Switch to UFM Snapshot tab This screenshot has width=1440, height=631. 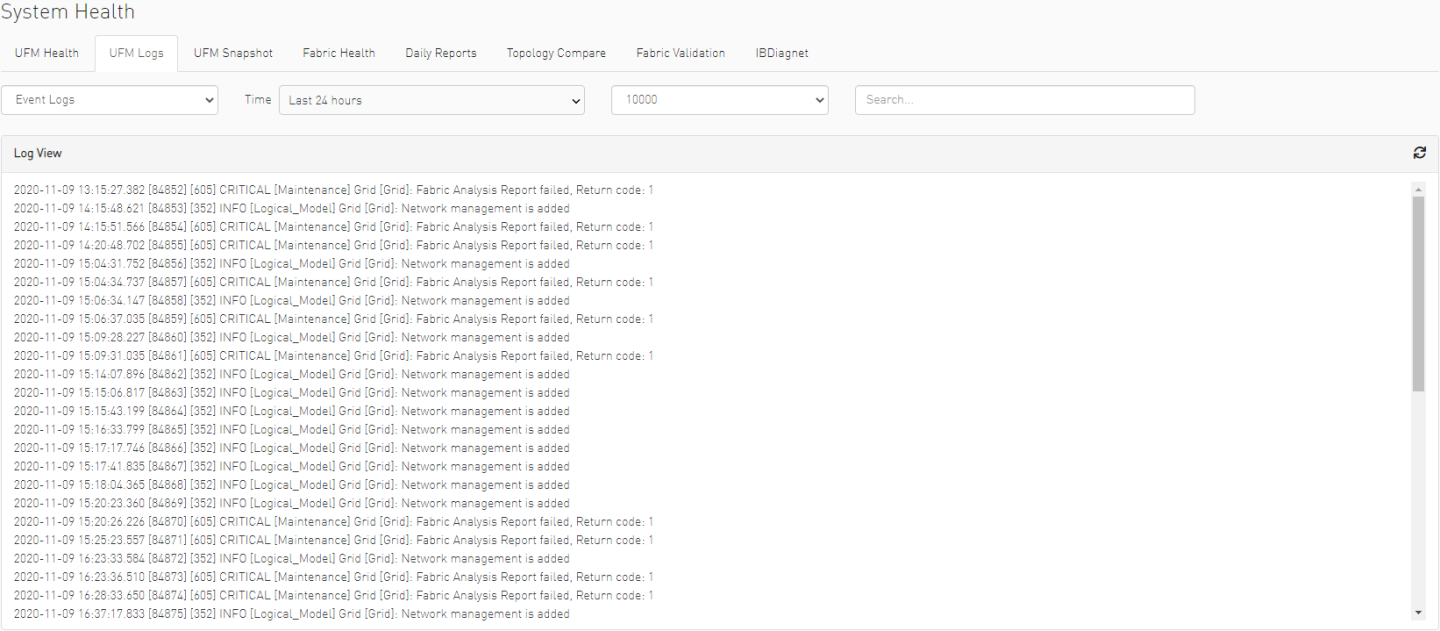pyautogui.click(x=233, y=53)
